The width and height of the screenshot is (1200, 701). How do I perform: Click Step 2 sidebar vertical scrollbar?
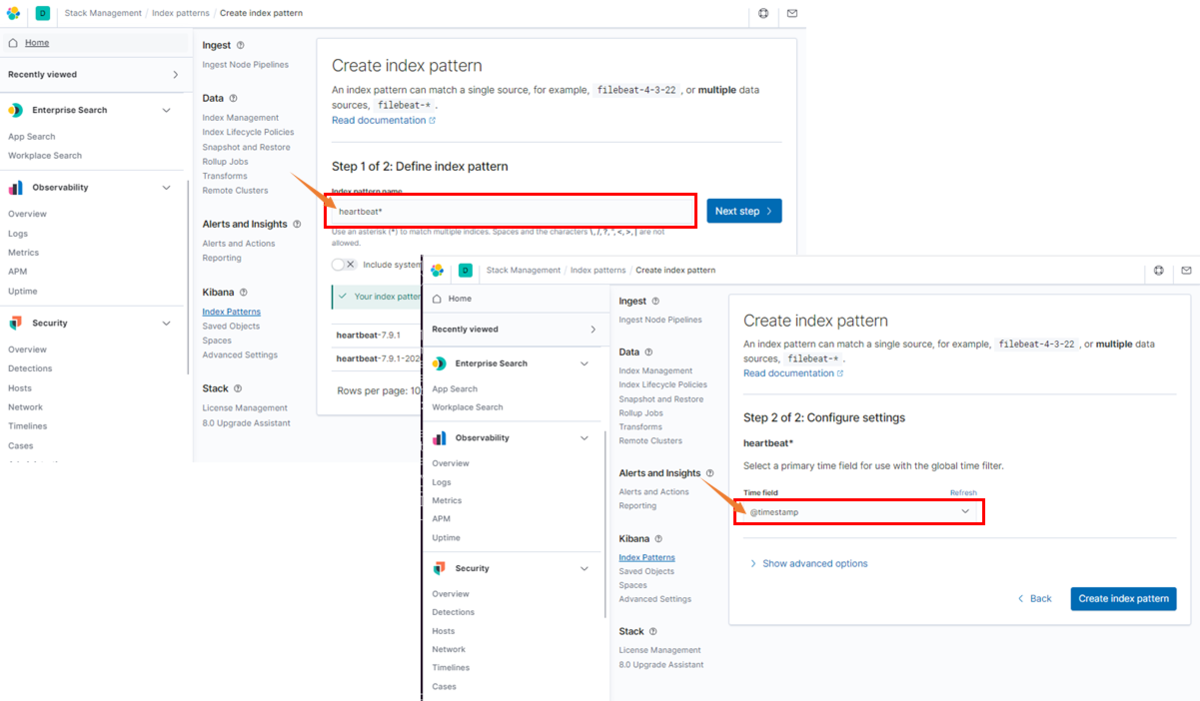click(x=604, y=525)
